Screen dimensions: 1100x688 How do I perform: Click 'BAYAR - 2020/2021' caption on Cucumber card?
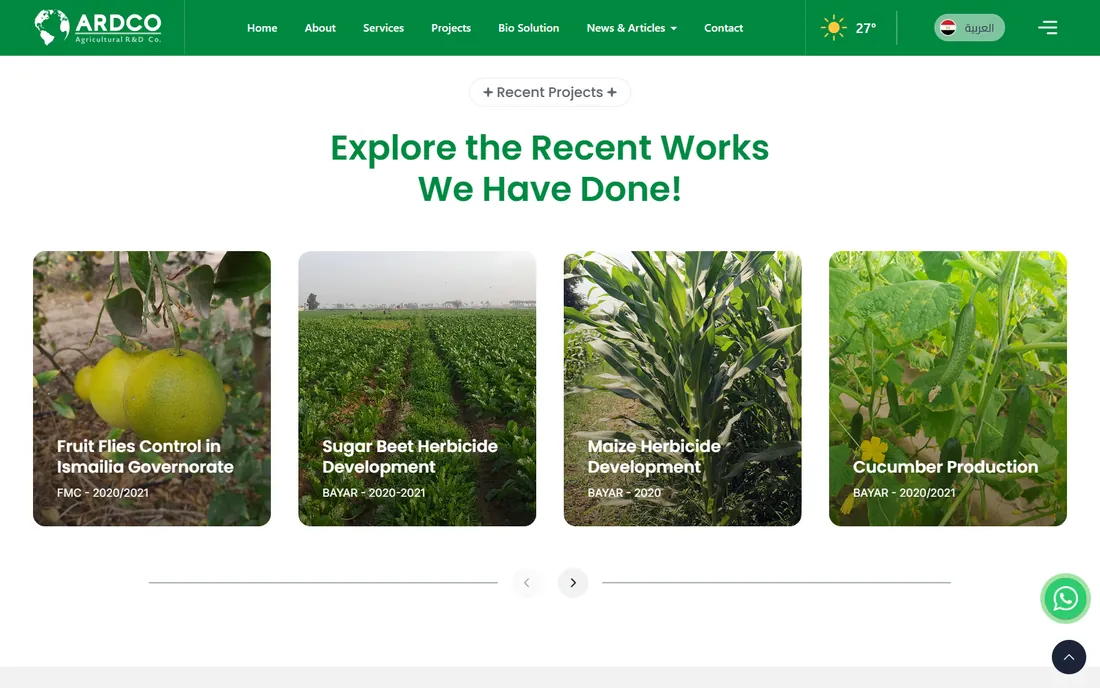pos(904,493)
